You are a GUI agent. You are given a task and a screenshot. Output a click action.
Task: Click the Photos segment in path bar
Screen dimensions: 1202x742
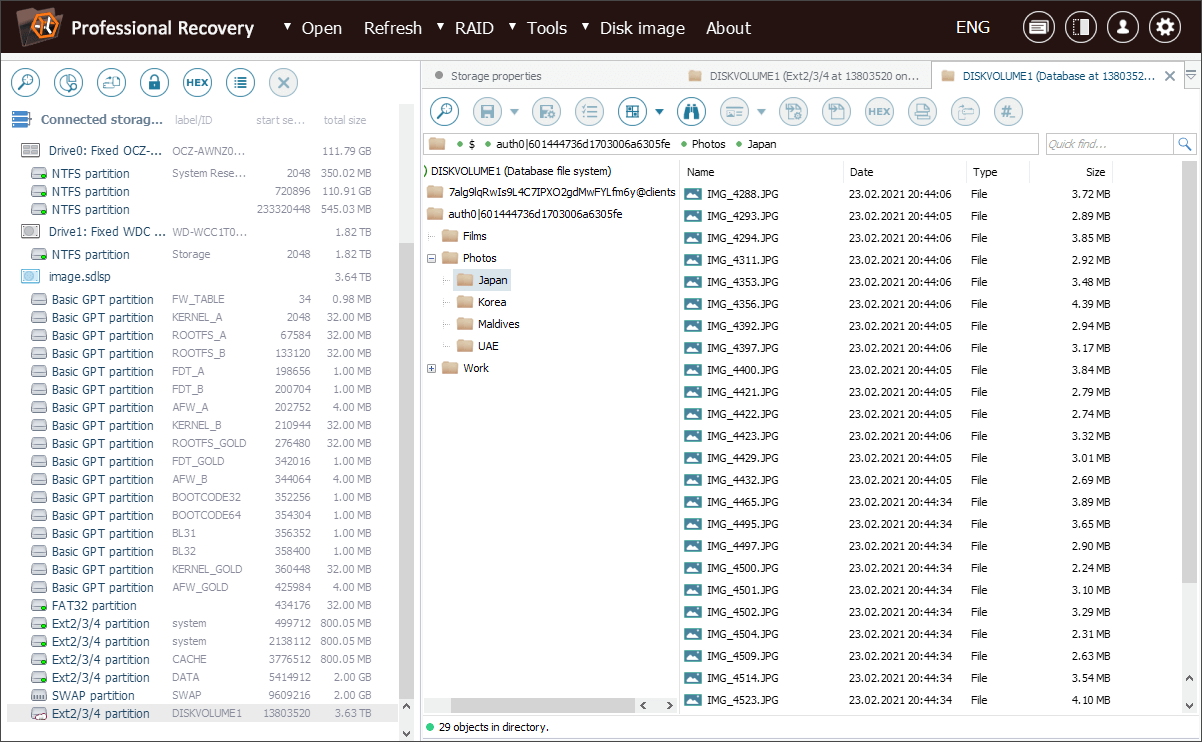(708, 144)
